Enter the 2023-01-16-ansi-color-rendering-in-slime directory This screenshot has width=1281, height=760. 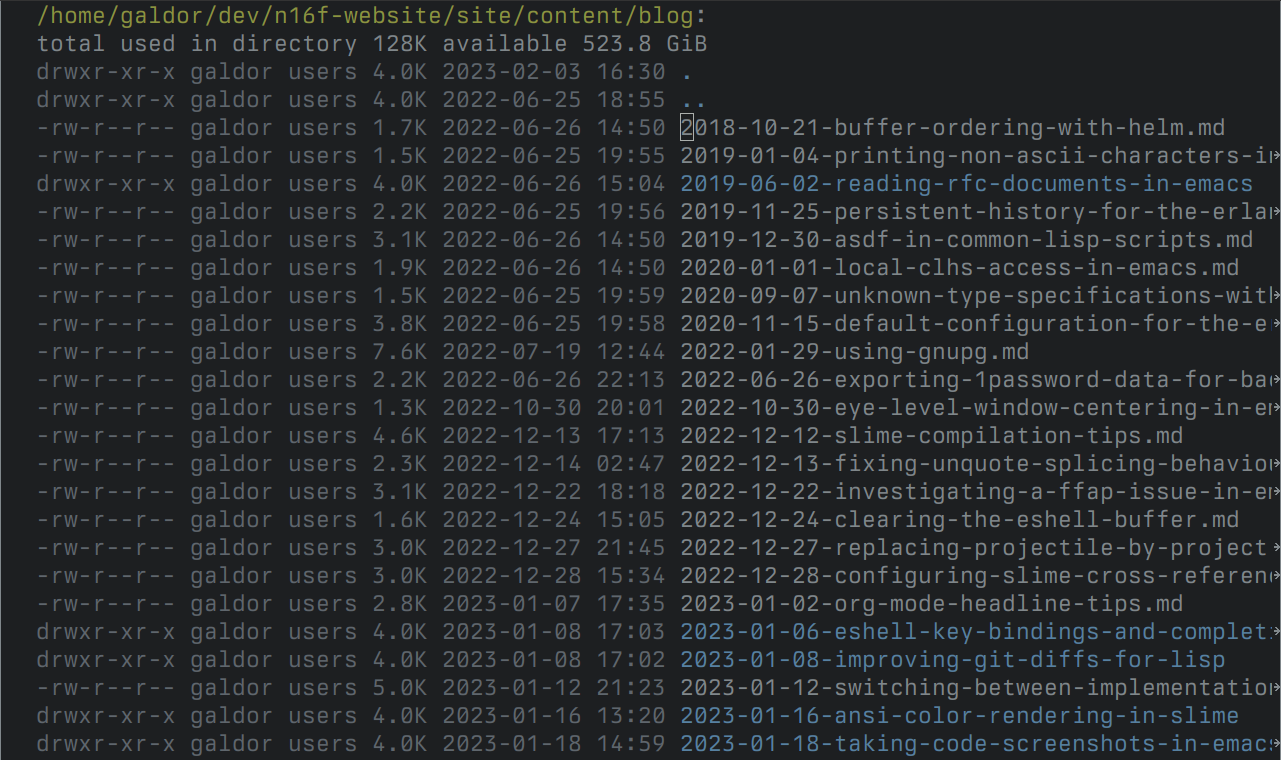(959, 716)
